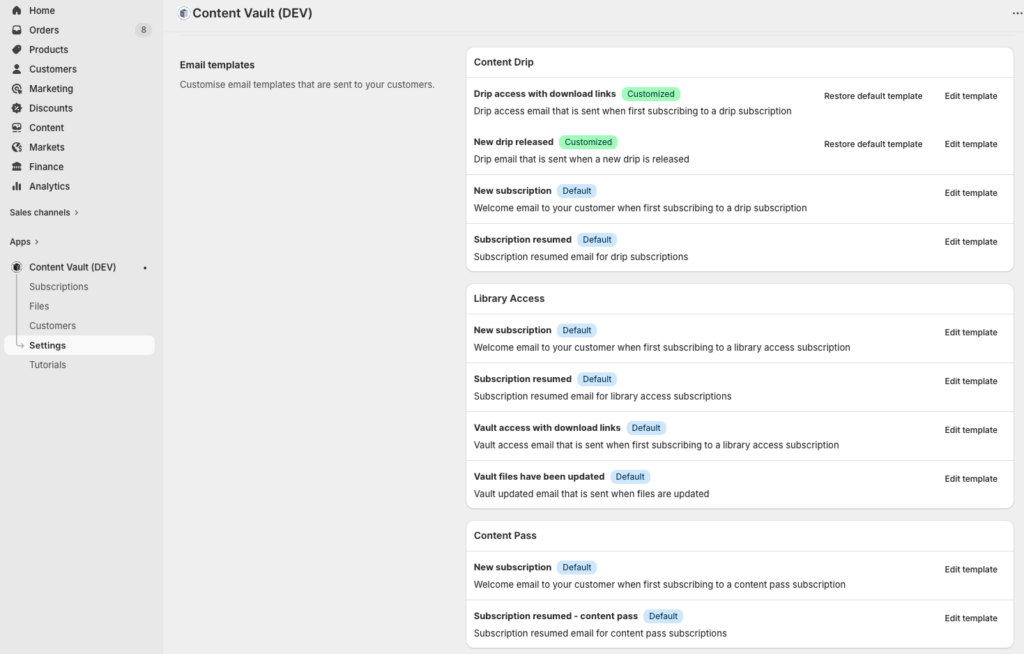
Task: Expand the Apps section chevron
Action: point(37,242)
